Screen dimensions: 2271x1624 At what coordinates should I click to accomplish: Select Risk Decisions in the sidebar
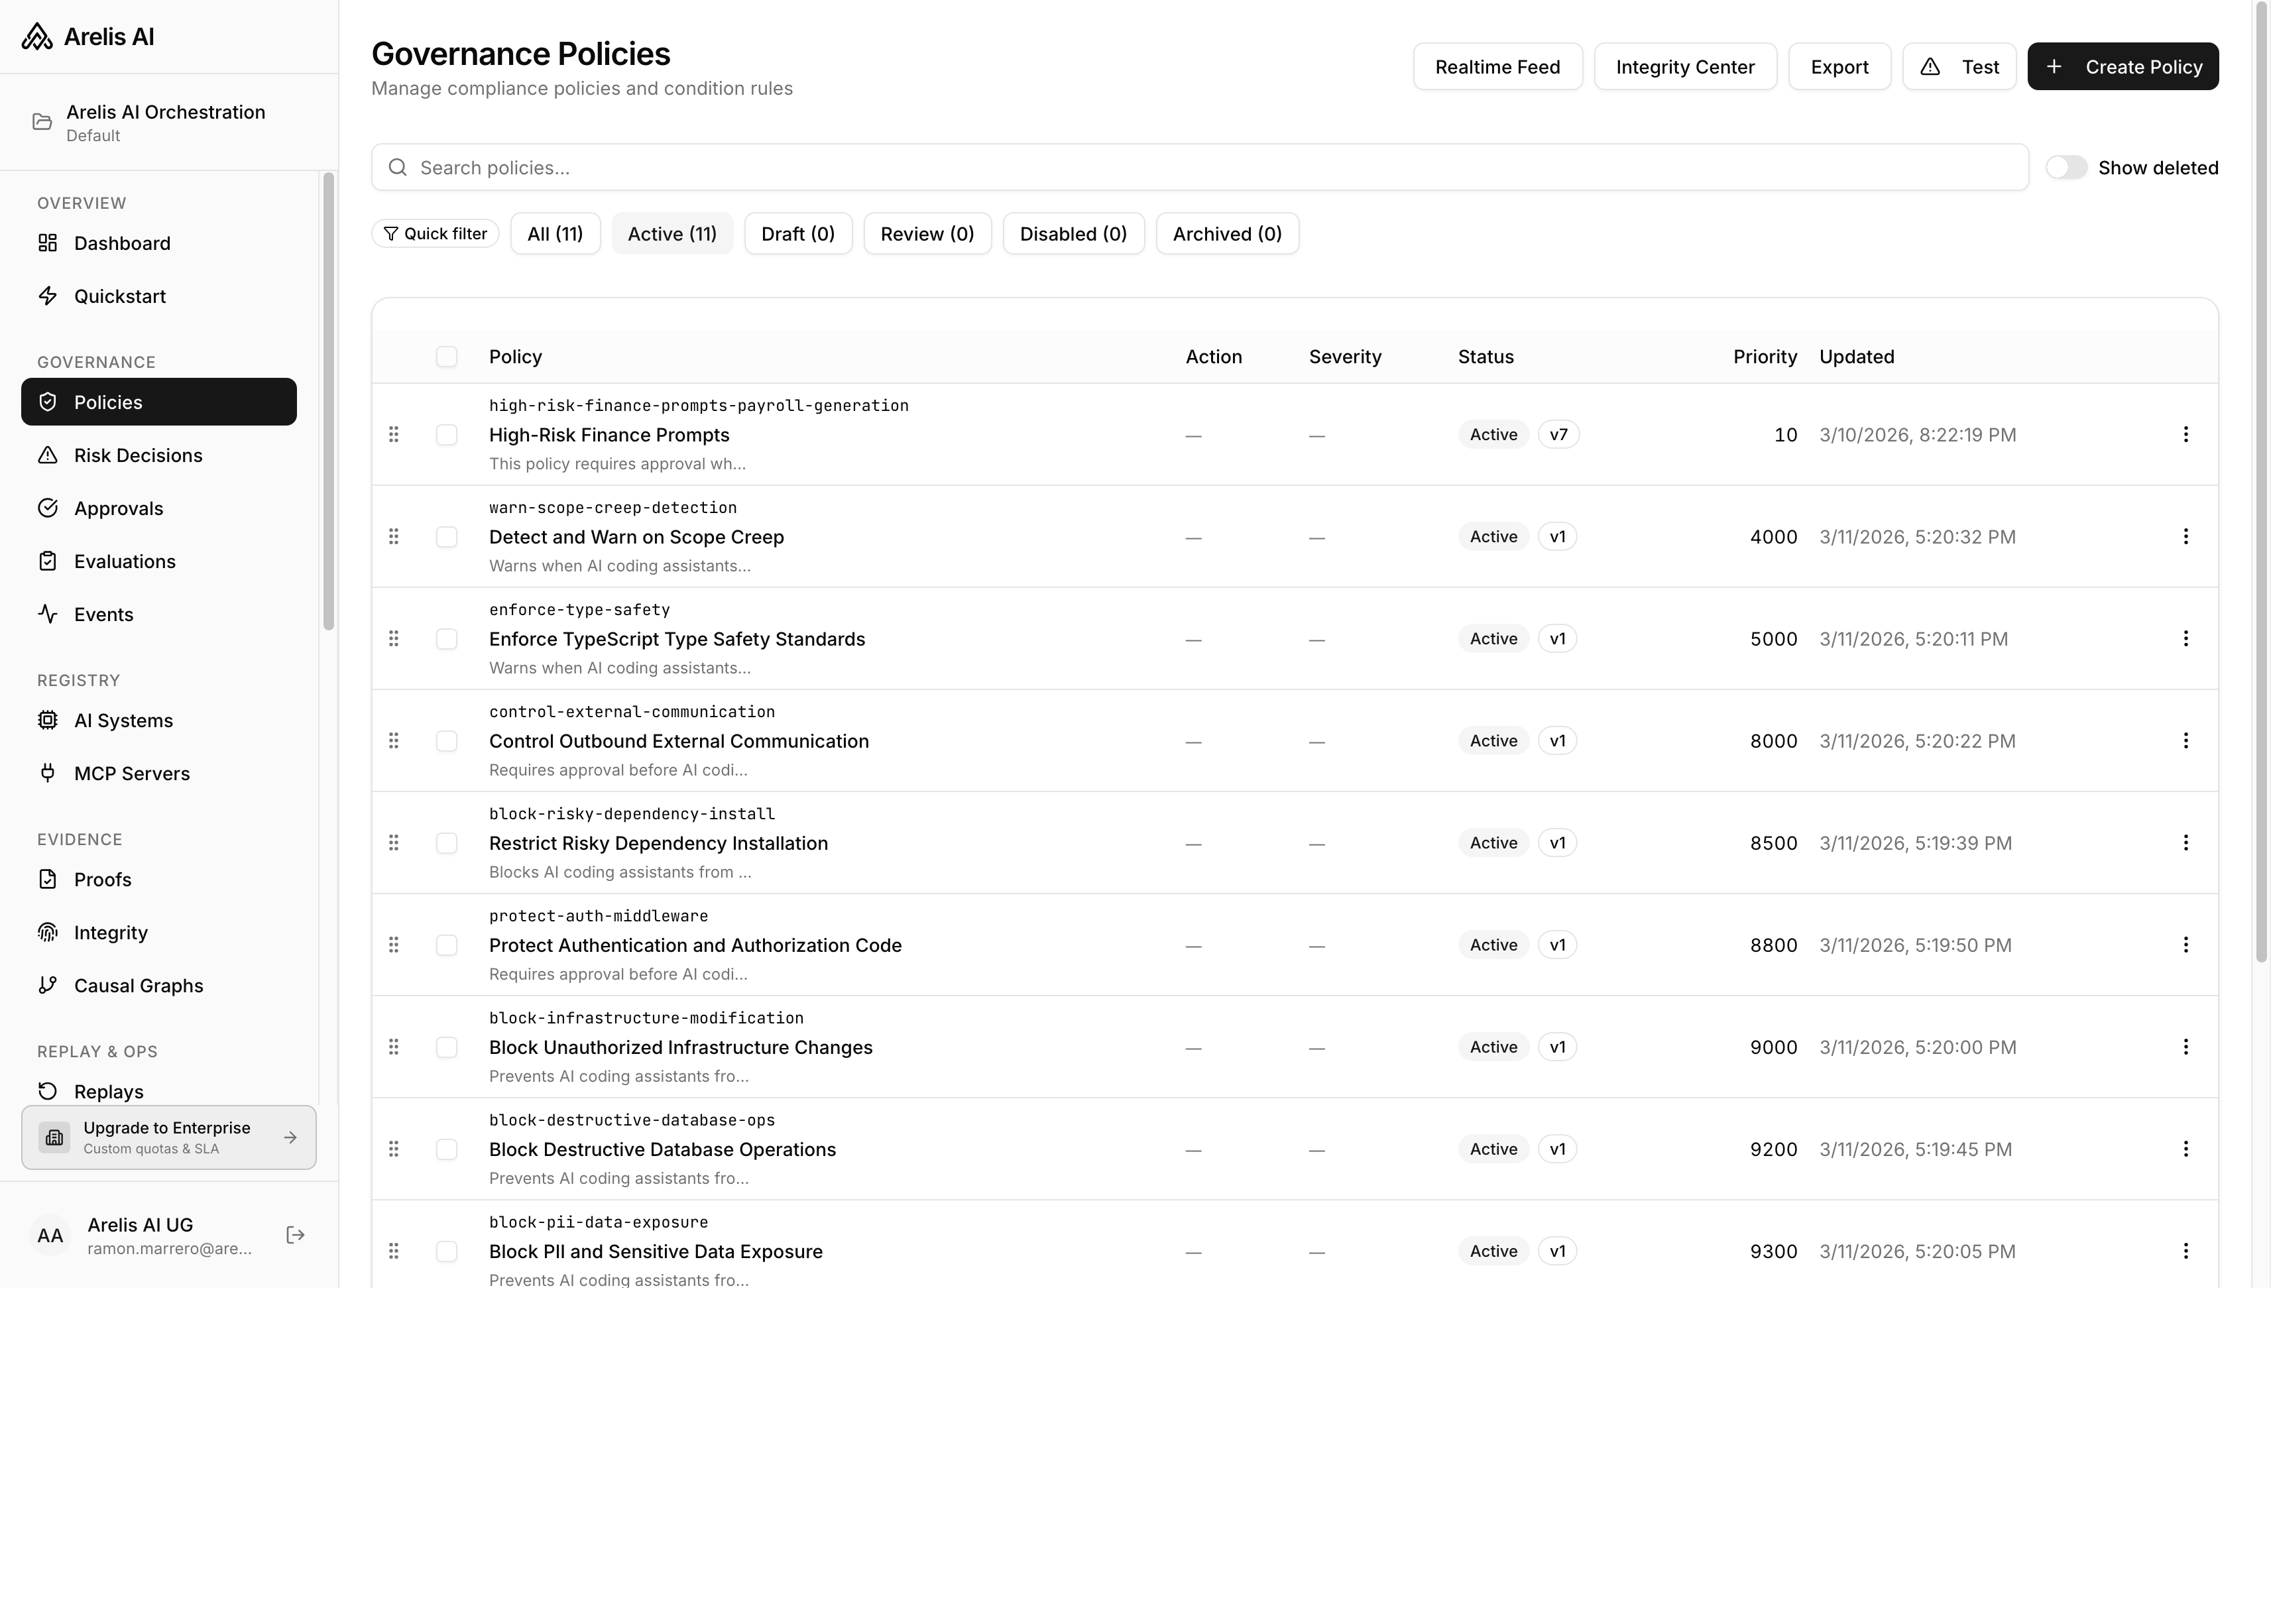click(x=138, y=455)
